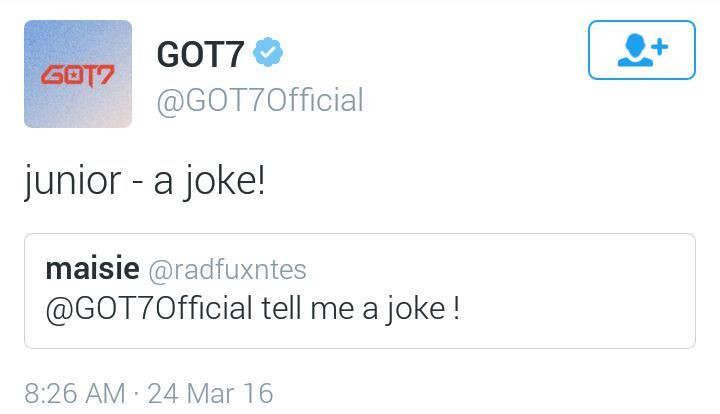
Task: Open the GOT7 display name link
Action: 200,55
